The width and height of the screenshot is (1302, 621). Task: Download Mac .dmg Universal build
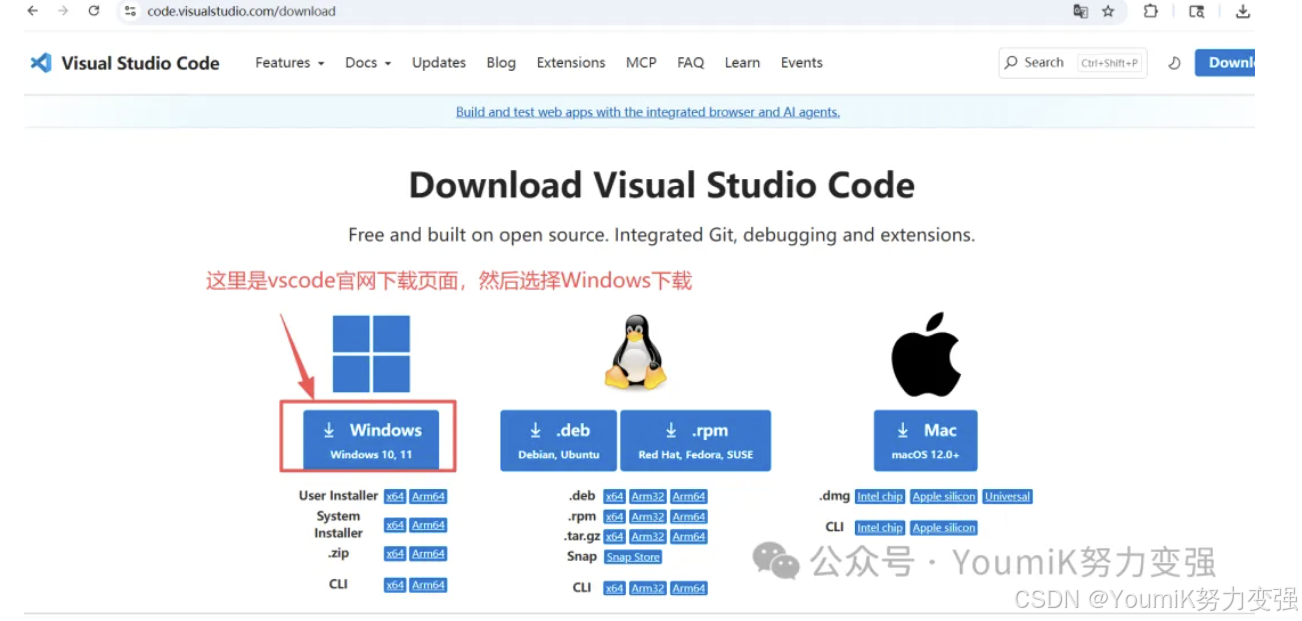(1008, 497)
